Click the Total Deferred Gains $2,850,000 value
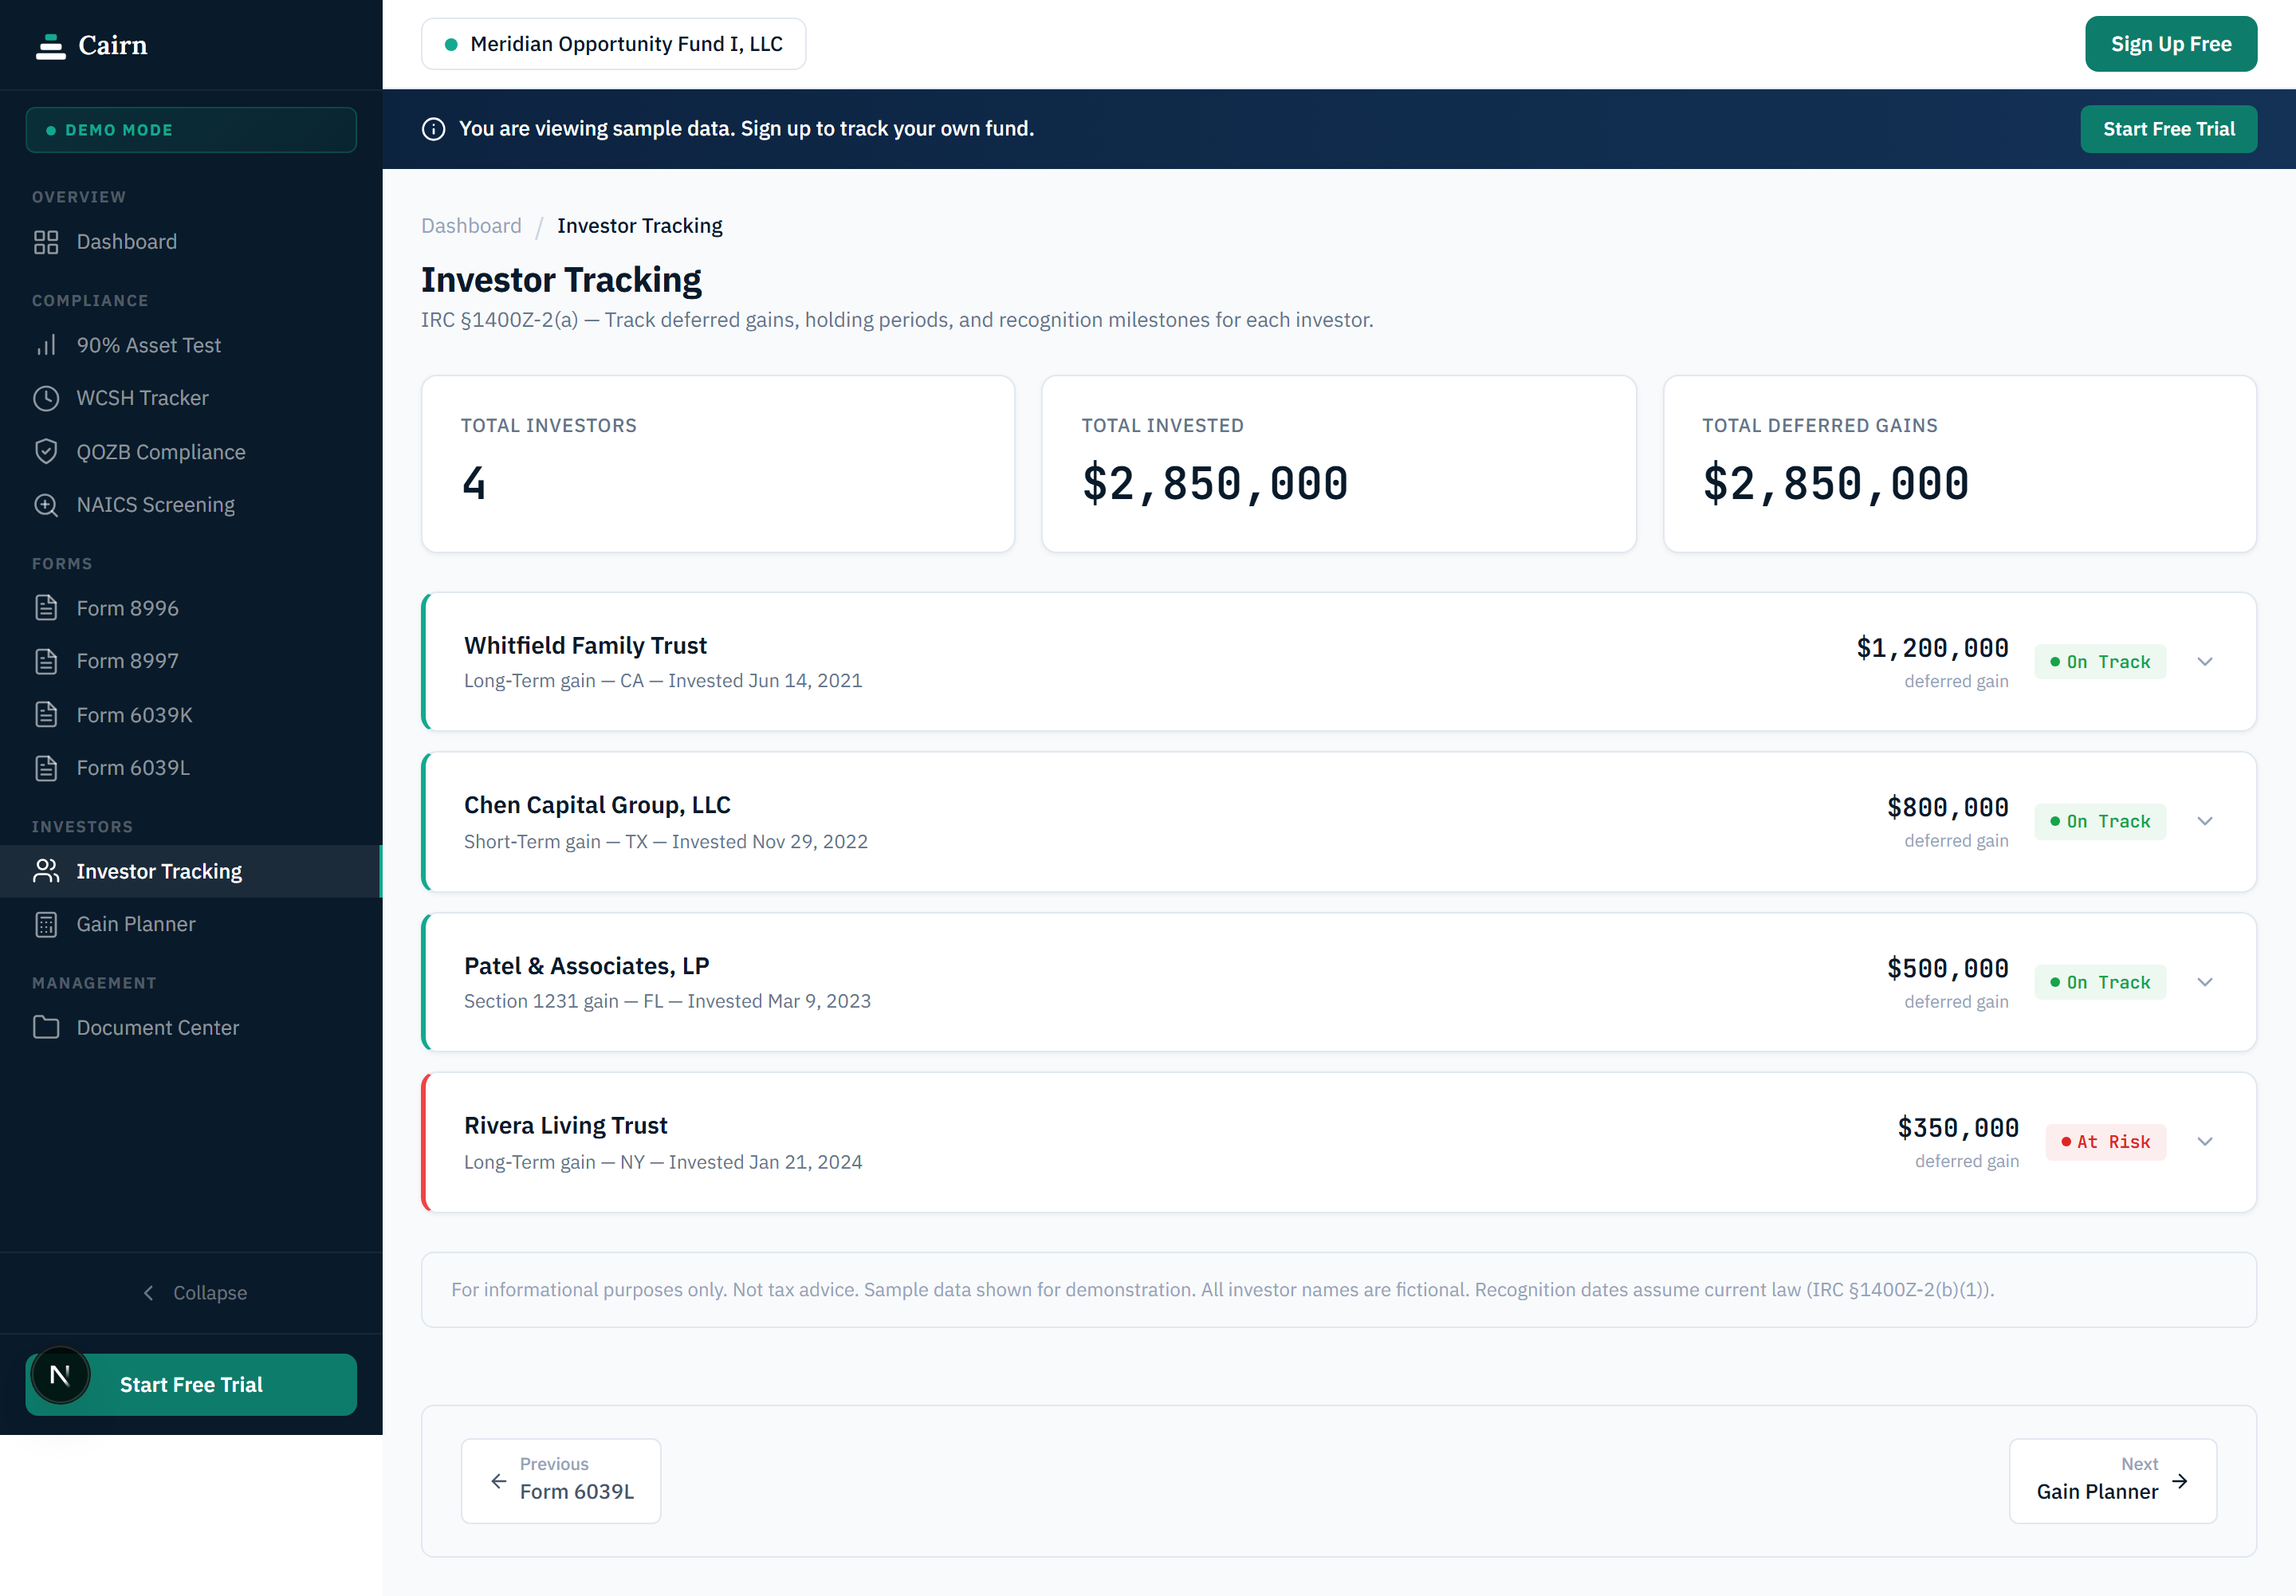 (x=1836, y=485)
